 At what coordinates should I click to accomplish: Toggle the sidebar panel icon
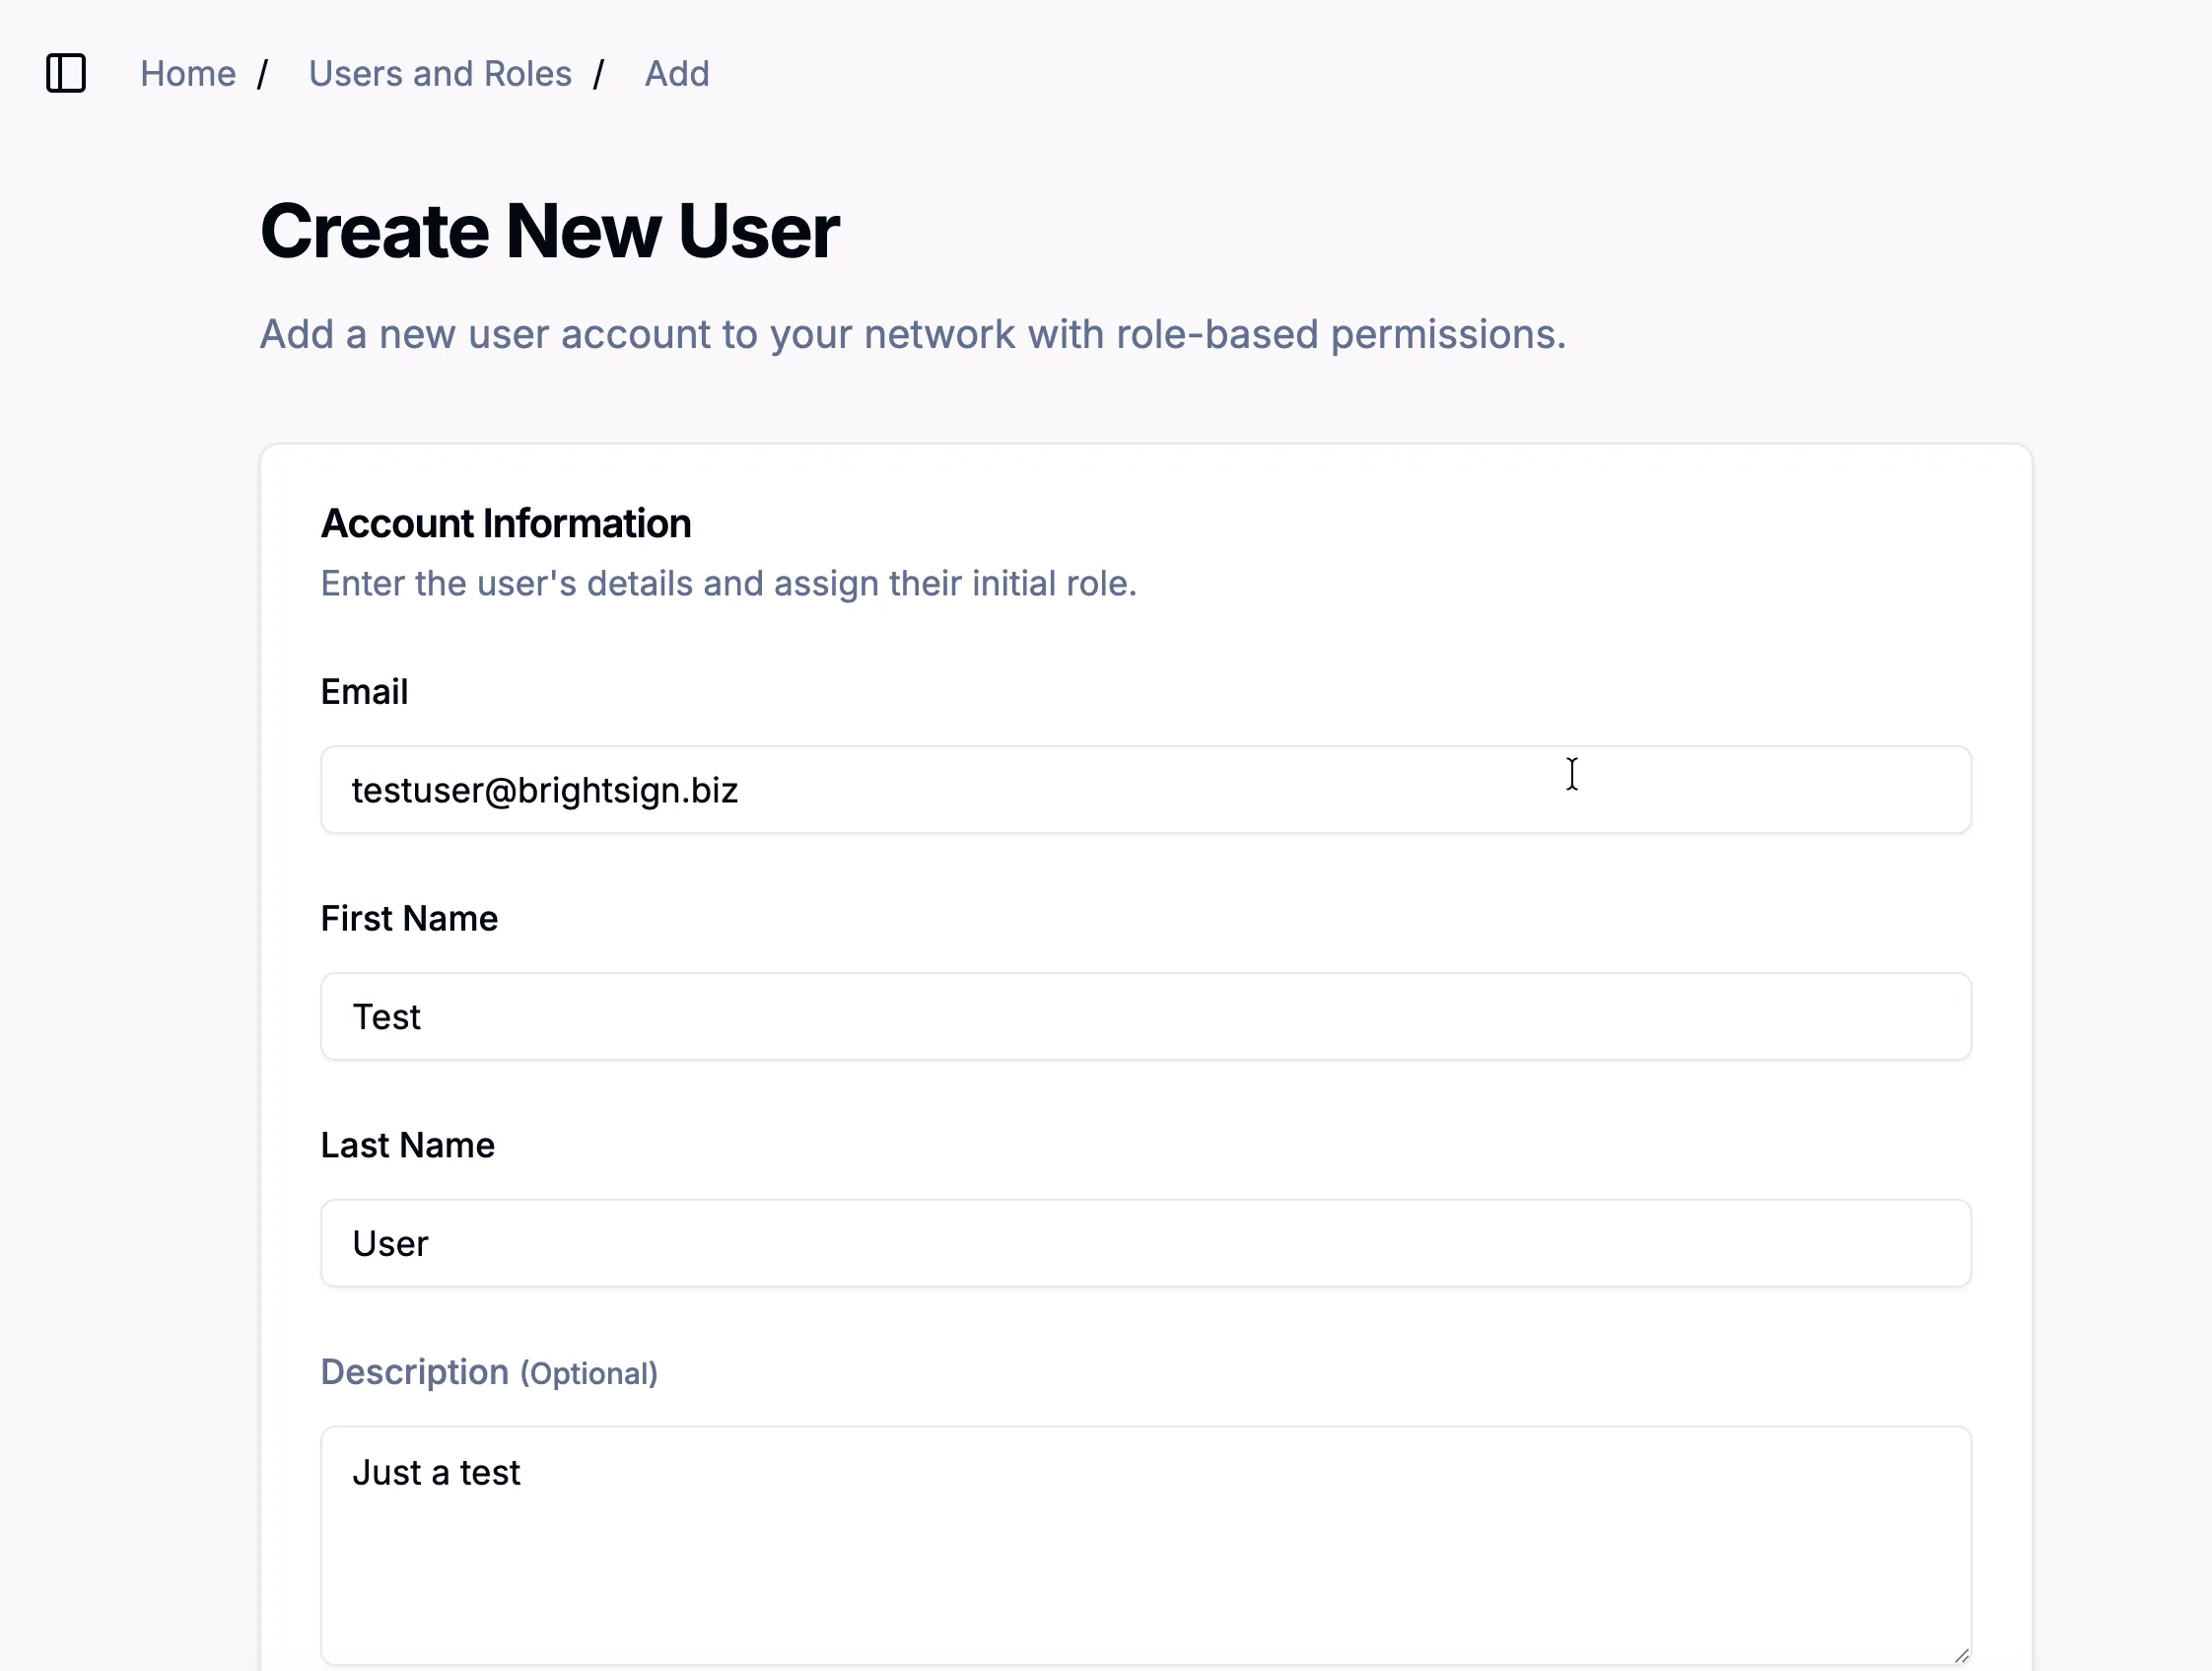(66, 73)
